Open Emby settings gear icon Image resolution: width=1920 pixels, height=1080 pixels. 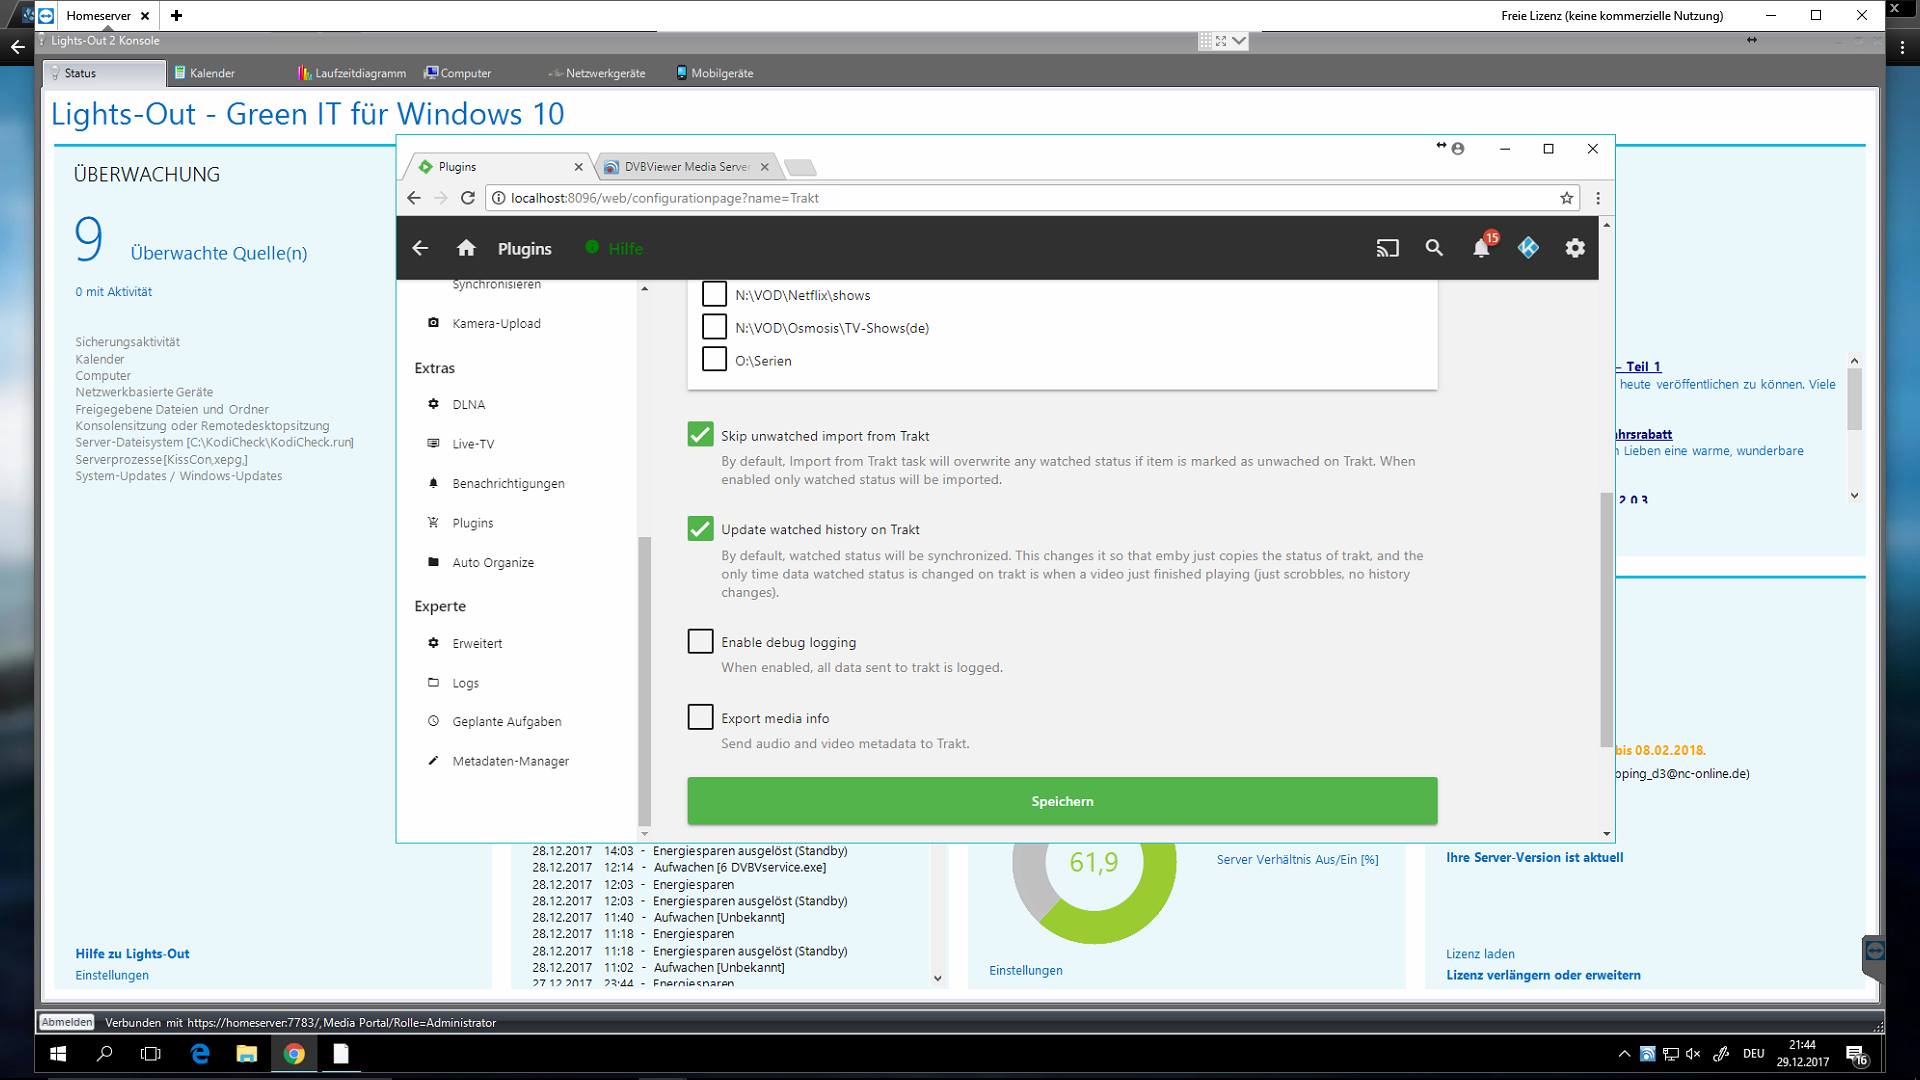coord(1575,248)
